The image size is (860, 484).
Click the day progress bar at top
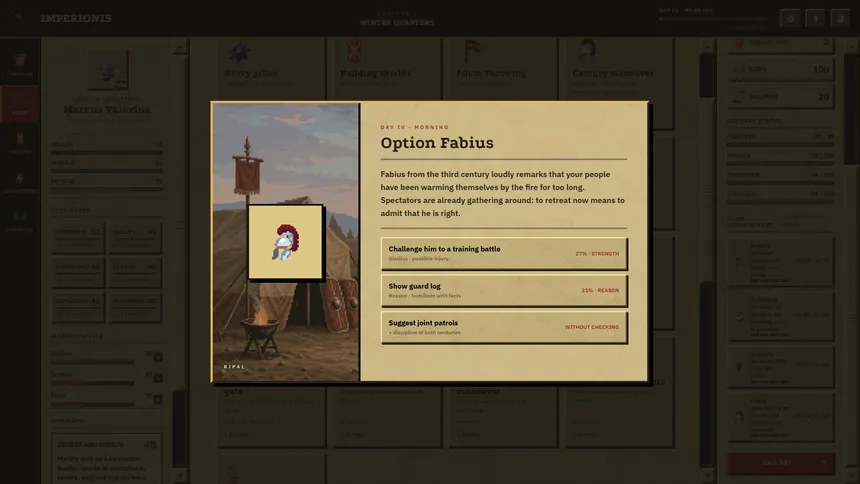point(714,19)
